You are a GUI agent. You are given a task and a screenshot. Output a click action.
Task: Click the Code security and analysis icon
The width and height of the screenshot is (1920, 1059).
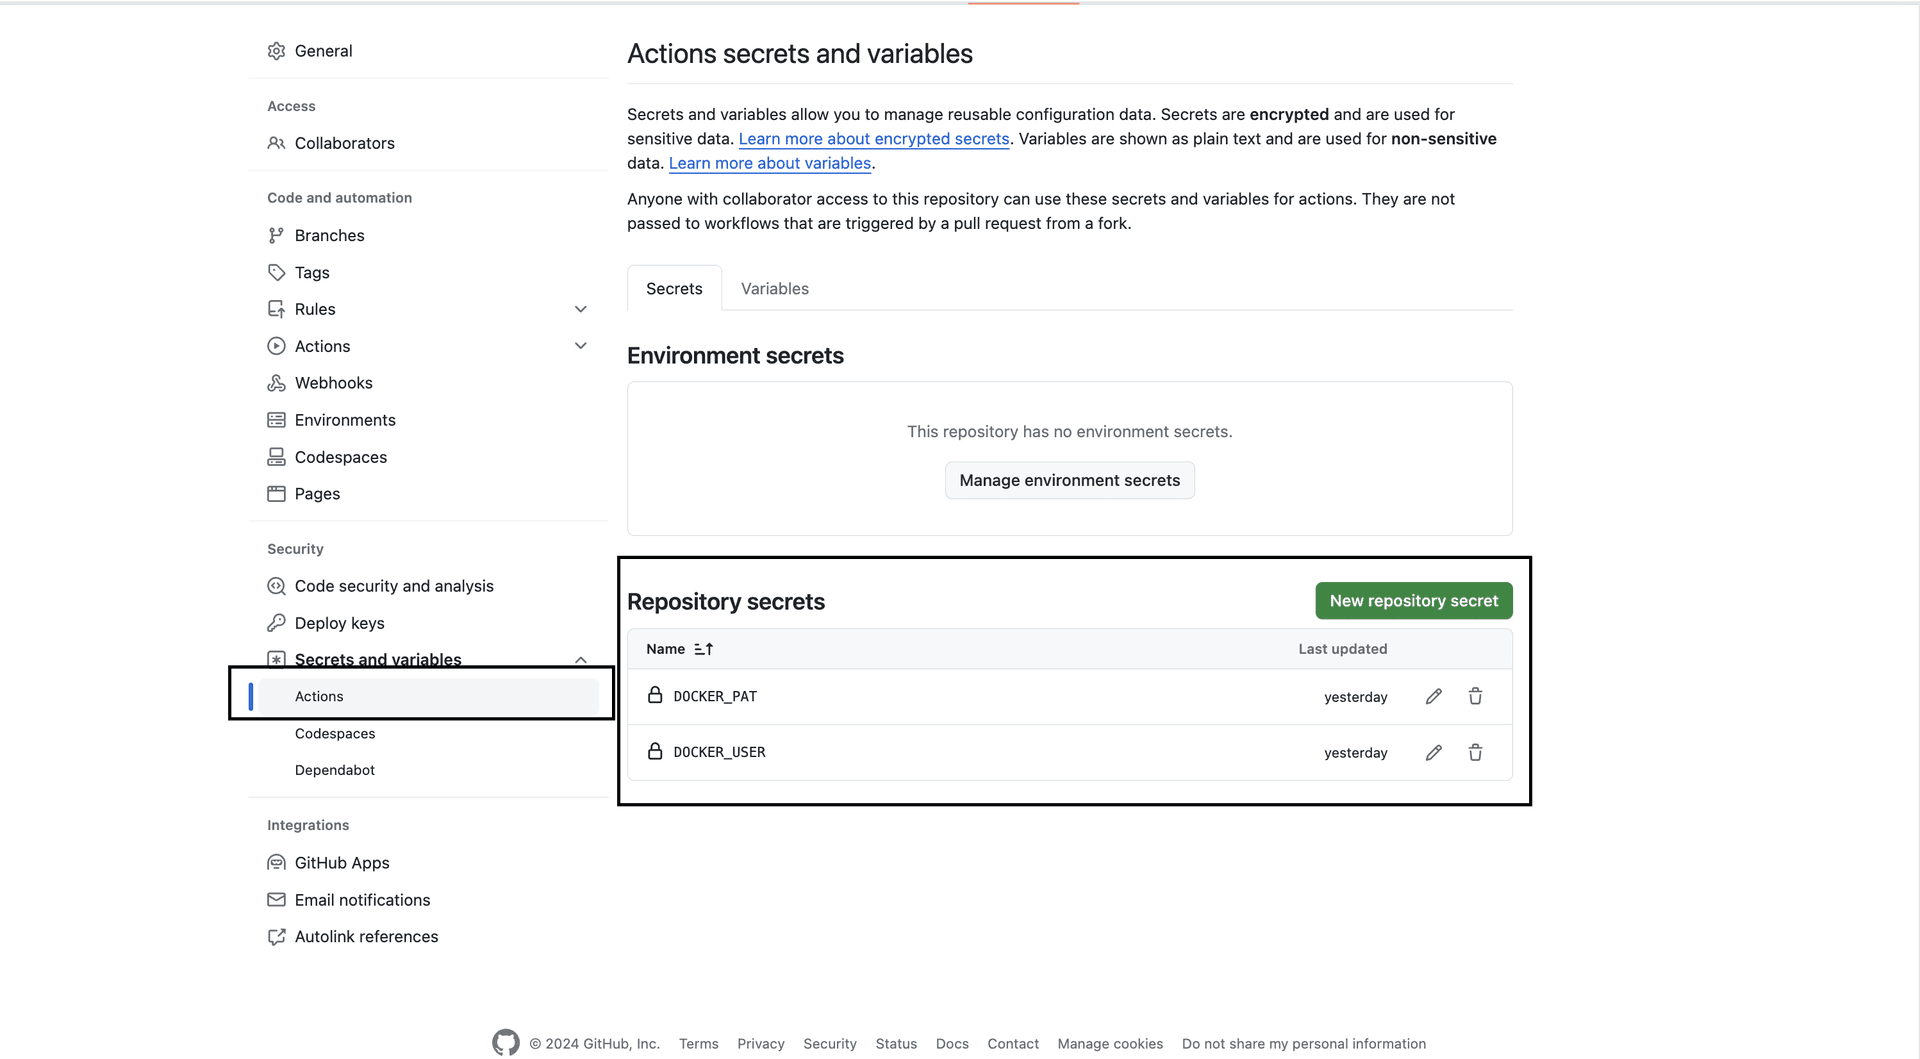click(x=276, y=586)
